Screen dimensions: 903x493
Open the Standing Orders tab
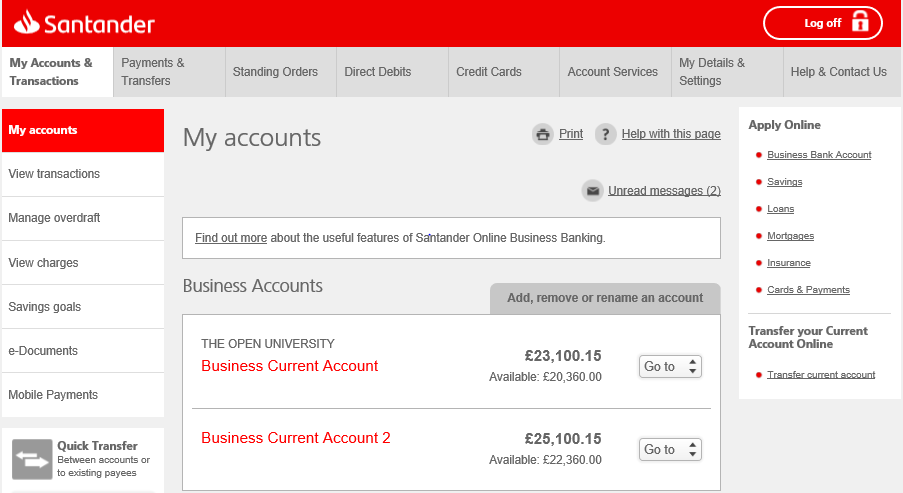coord(281,72)
